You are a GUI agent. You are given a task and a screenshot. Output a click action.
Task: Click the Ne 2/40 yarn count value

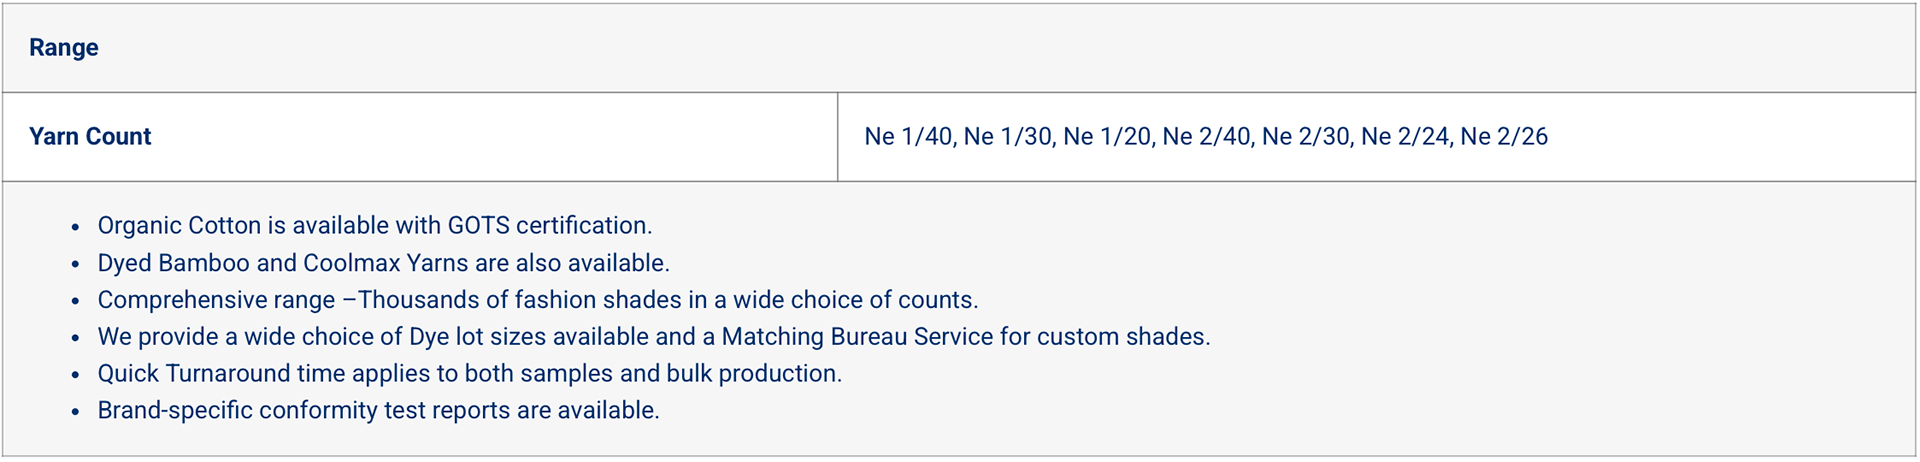(1206, 136)
